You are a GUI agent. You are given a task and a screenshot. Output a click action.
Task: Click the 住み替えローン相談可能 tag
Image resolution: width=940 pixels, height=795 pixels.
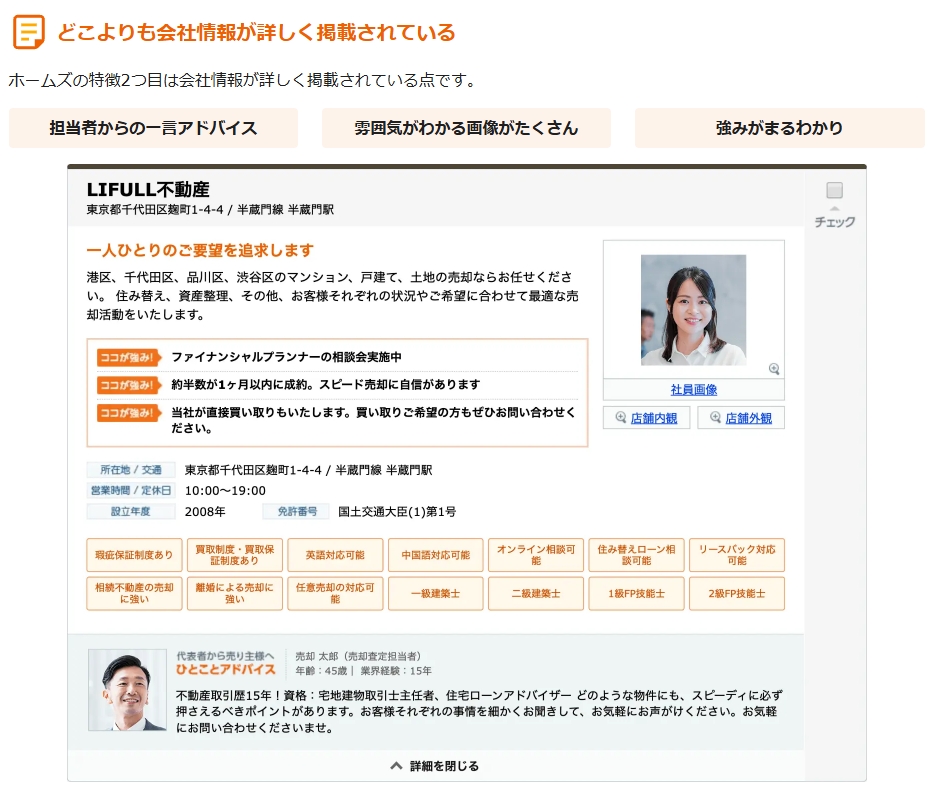(x=637, y=555)
